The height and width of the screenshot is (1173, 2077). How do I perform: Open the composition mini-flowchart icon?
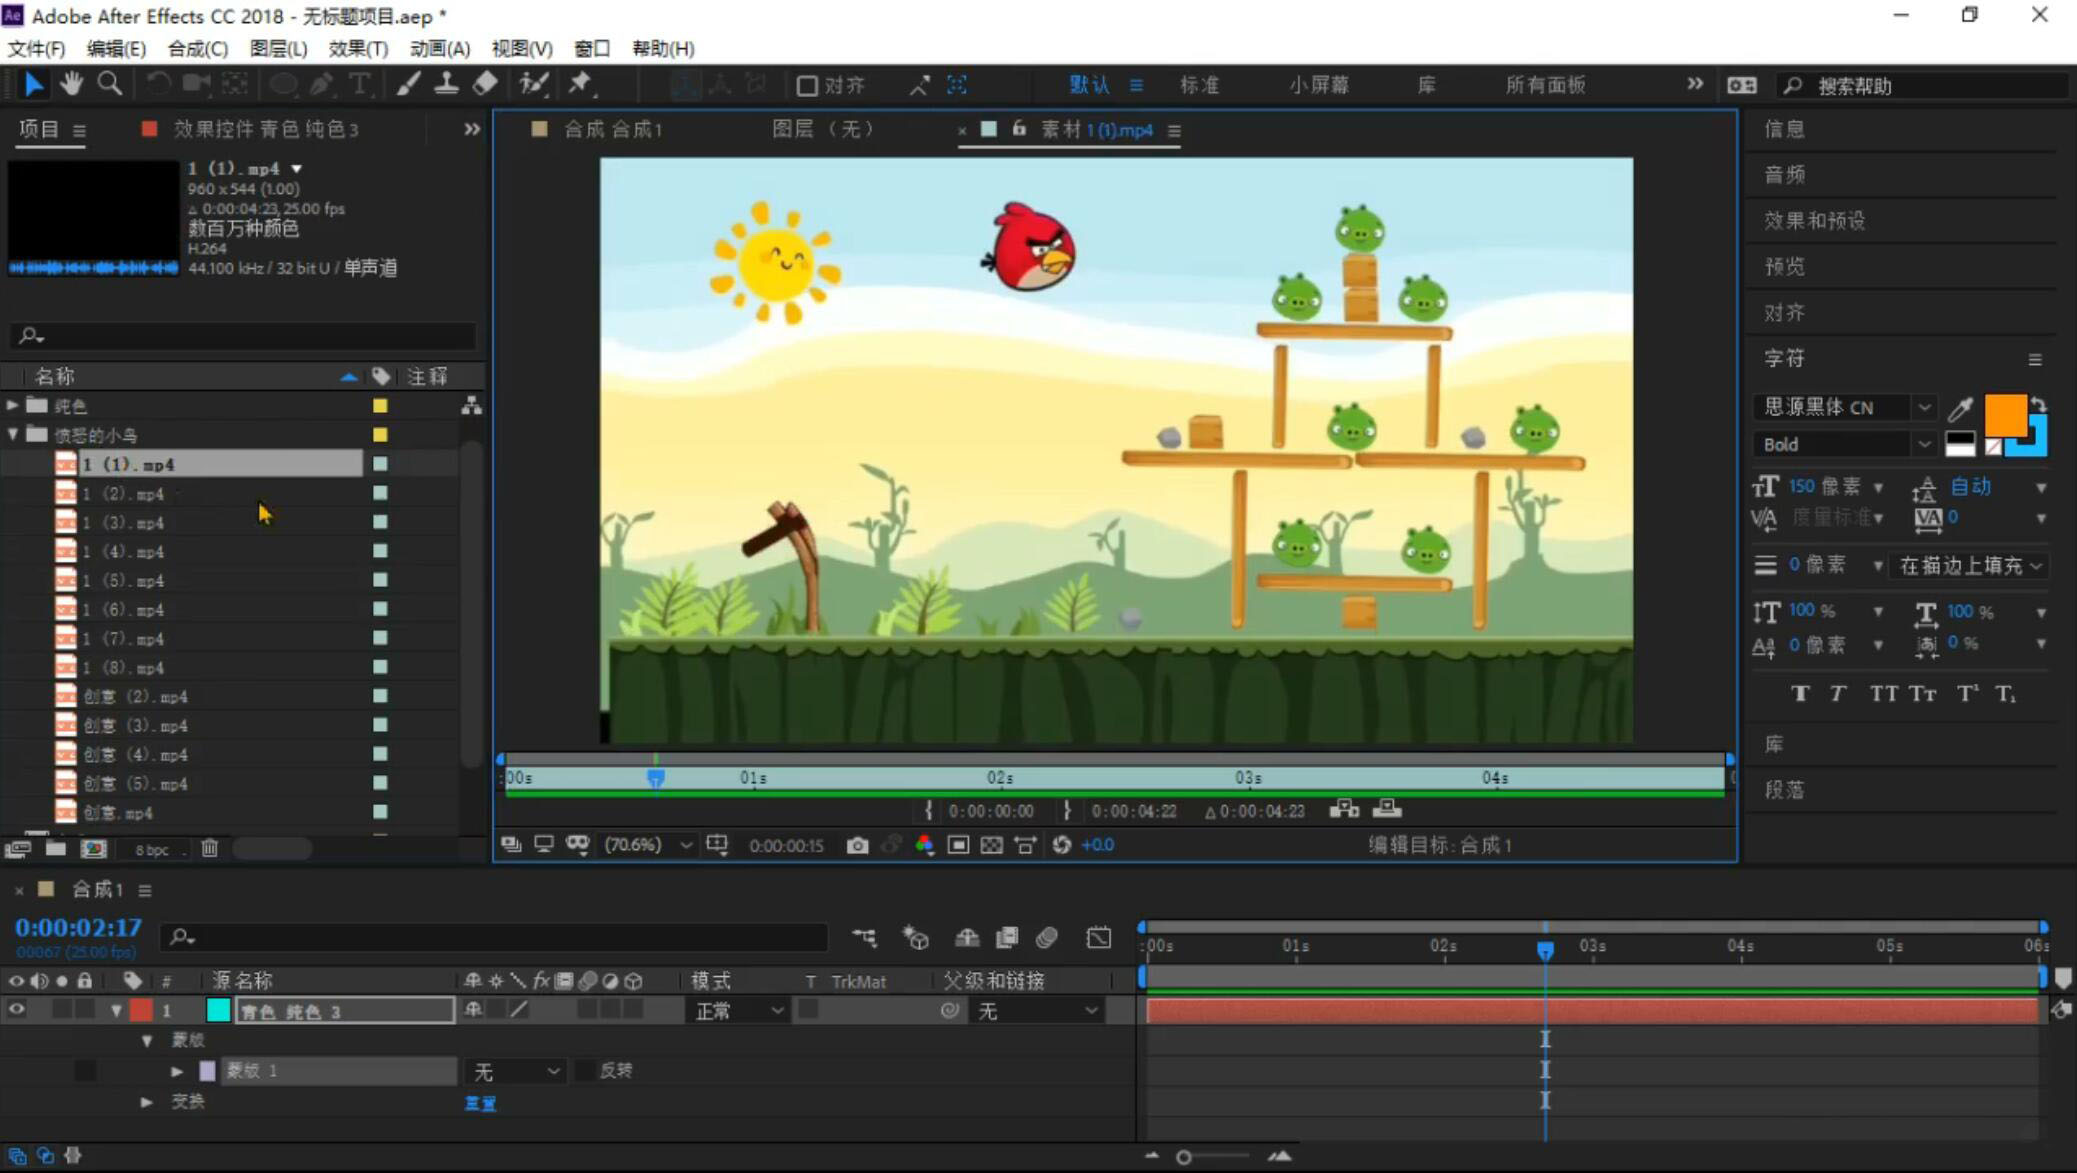click(865, 937)
